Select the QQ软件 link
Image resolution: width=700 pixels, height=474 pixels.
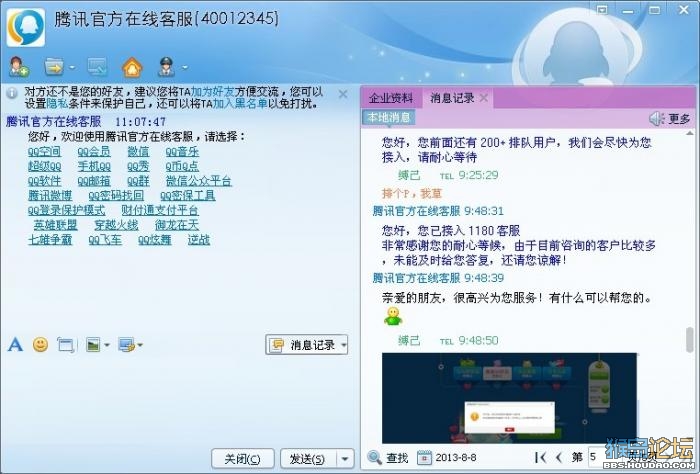[44, 181]
